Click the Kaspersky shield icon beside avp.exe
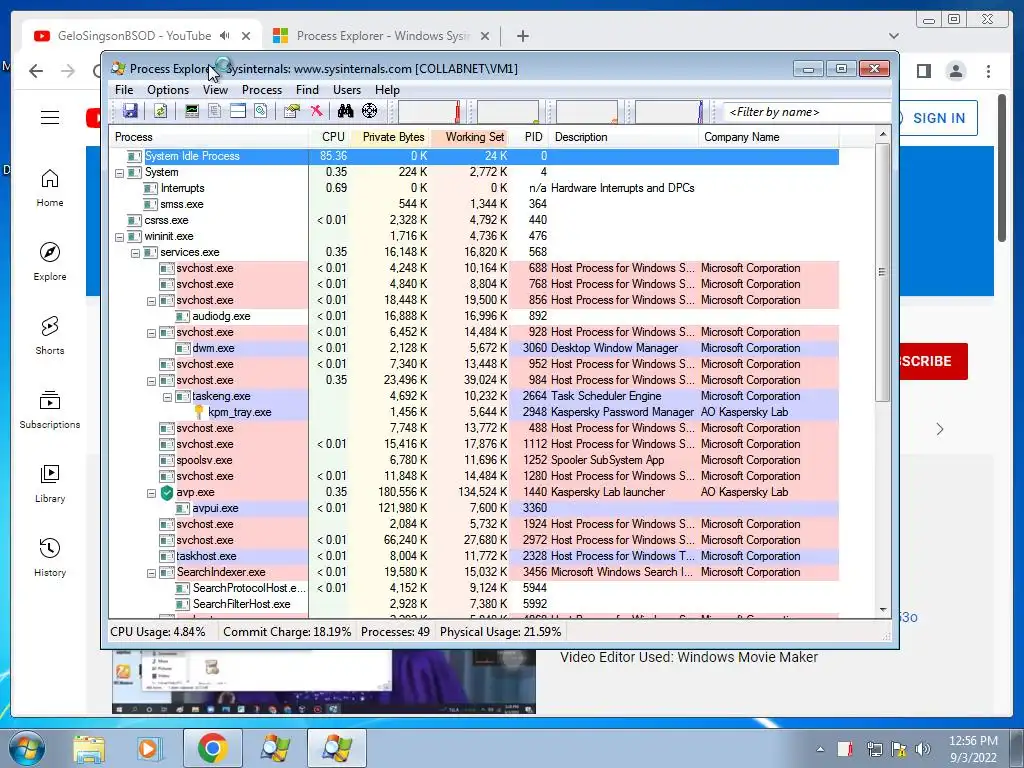The image size is (1024, 768). click(x=167, y=492)
